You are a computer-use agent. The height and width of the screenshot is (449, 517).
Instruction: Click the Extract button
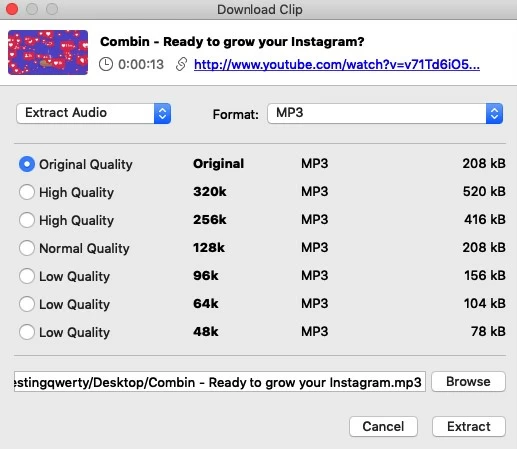tap(469, 426)
